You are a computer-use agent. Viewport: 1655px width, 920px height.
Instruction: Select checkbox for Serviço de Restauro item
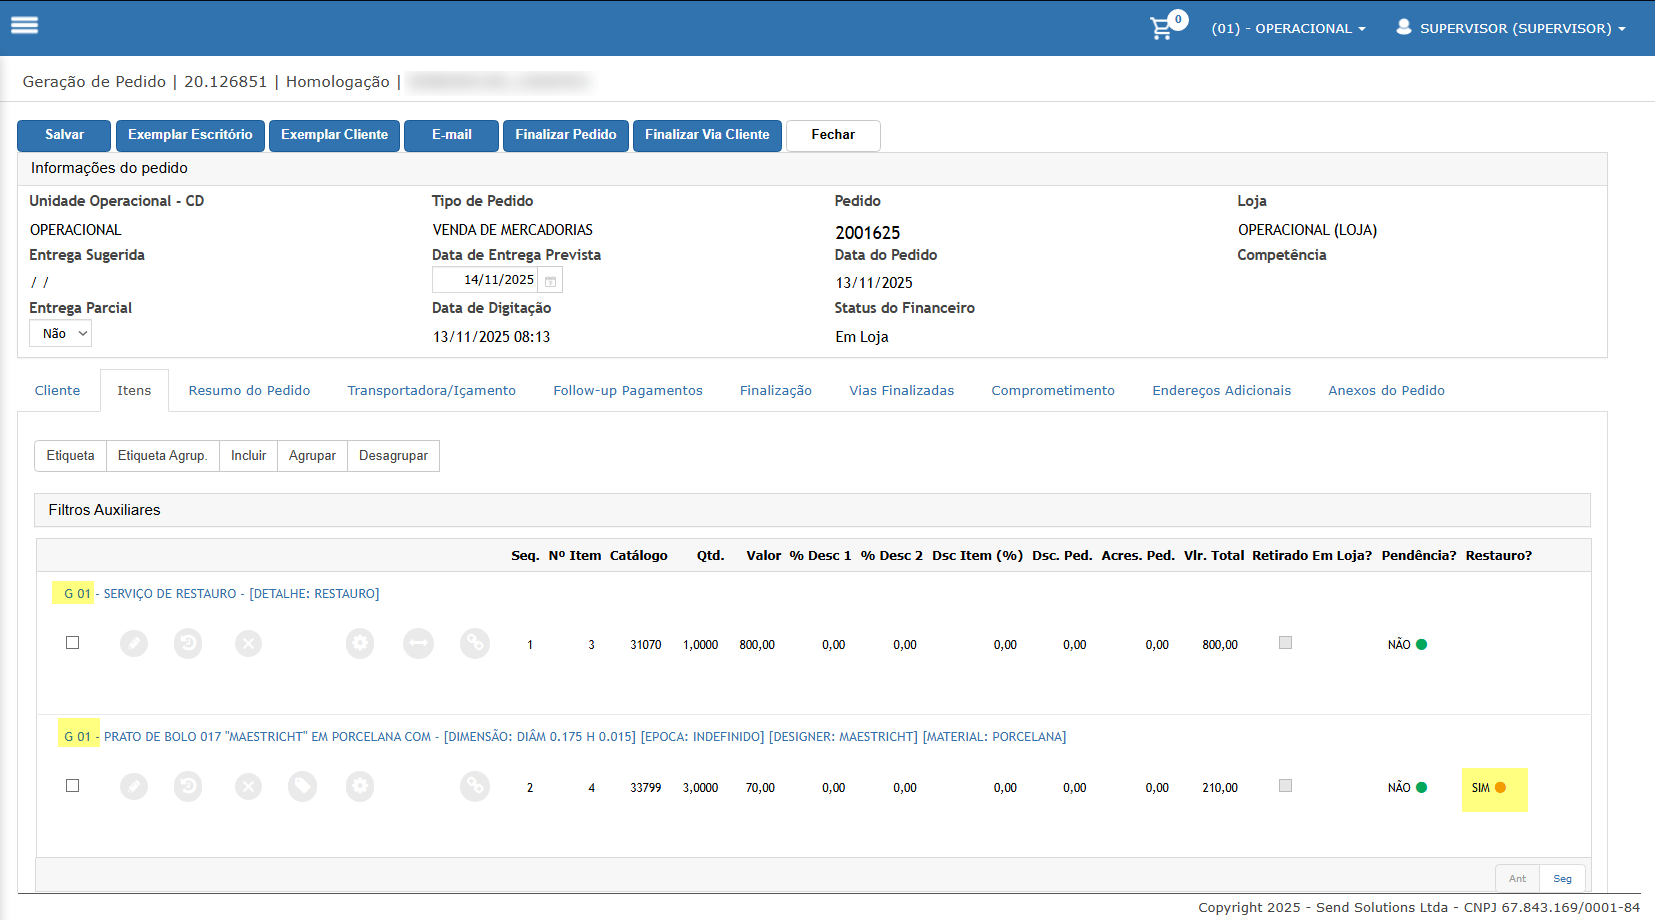point(73,643)
